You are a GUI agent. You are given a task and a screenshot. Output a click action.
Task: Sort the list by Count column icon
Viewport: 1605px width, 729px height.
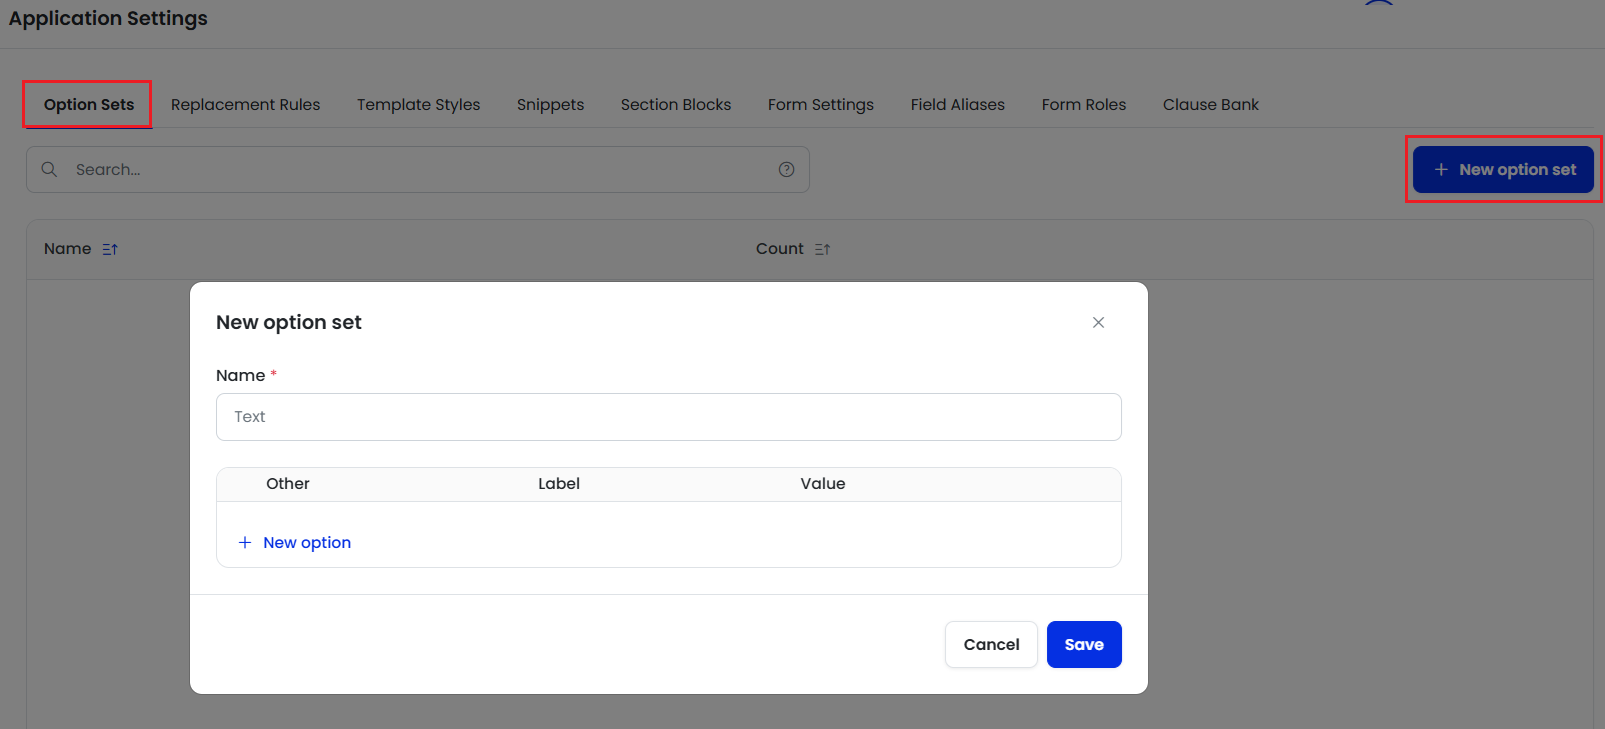click(x=822, y=249)
